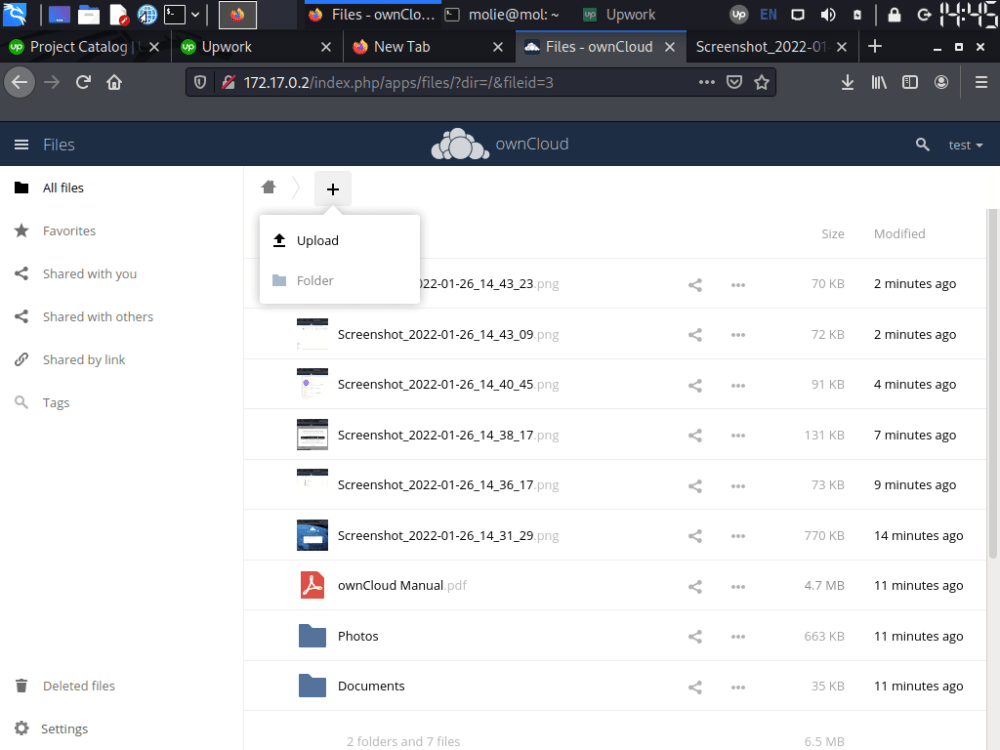The height and width of the screenshot is (750, 1000).
Task: Share the Screenshot 14_40_45 file
Action: pyautogui.click(x=695, y=385)
